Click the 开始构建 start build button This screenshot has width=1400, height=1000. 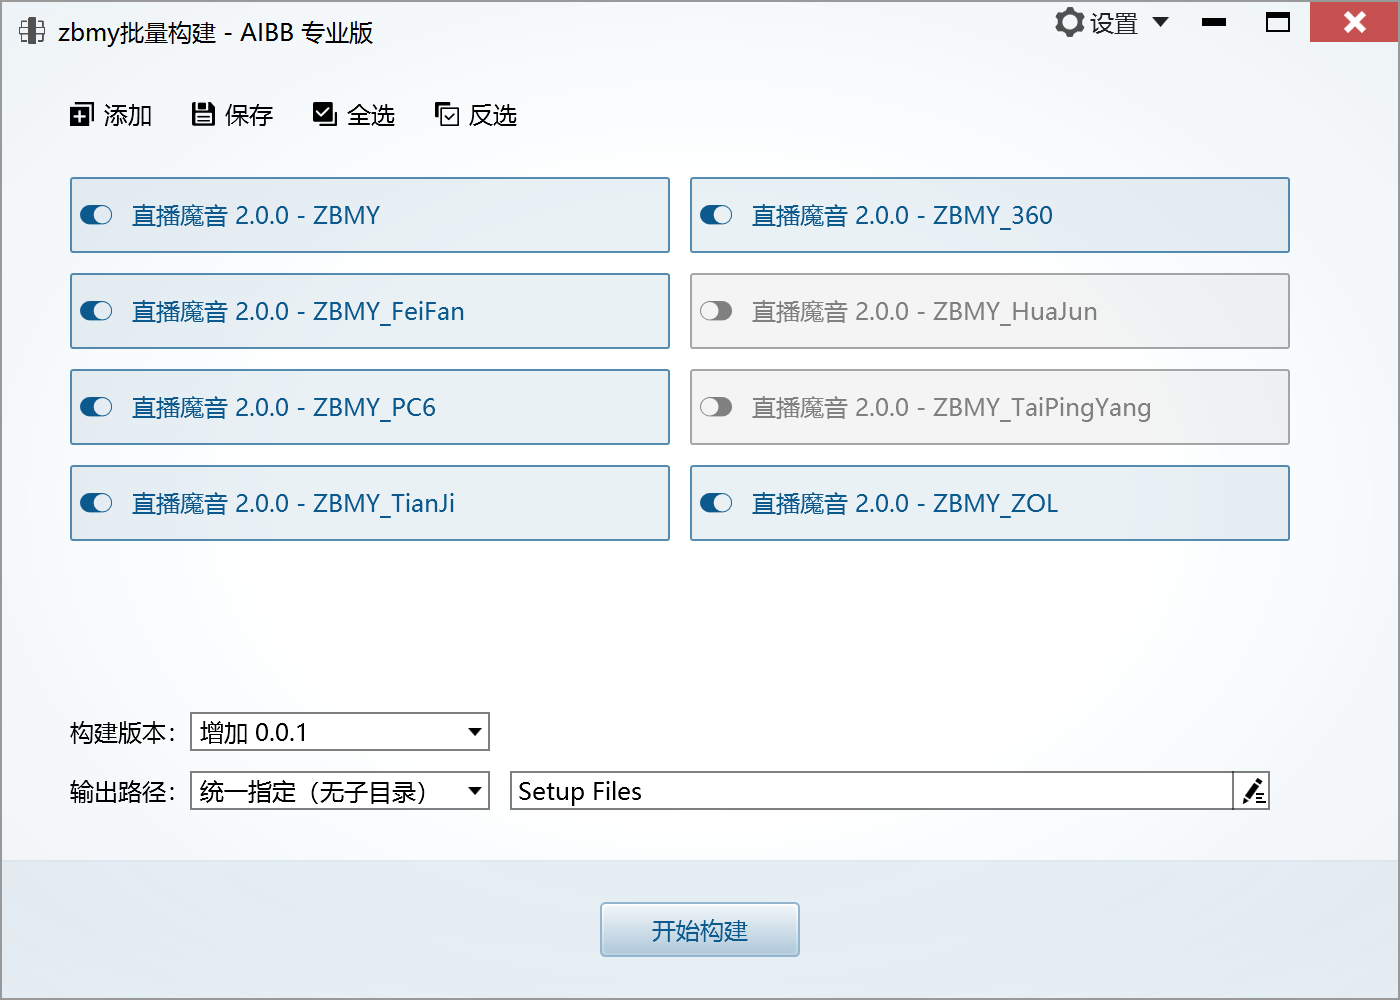[699, 930]
